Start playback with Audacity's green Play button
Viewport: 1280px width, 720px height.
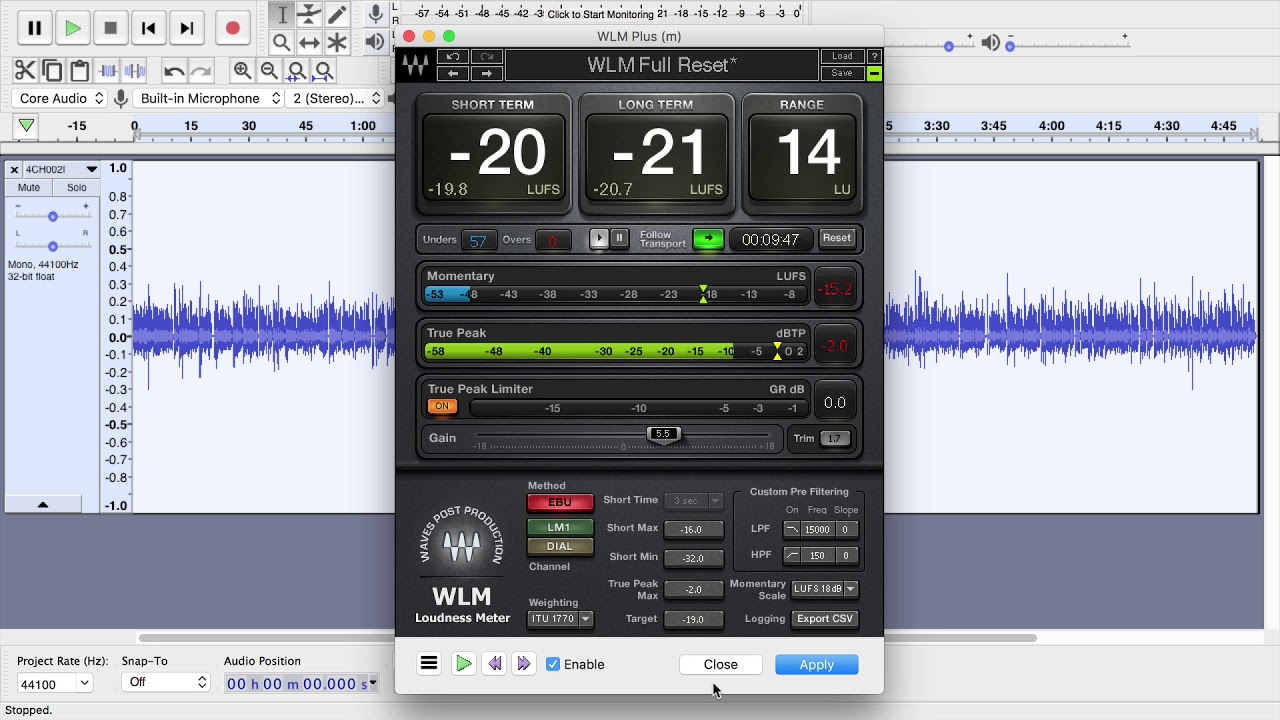(x=72, y=29)
